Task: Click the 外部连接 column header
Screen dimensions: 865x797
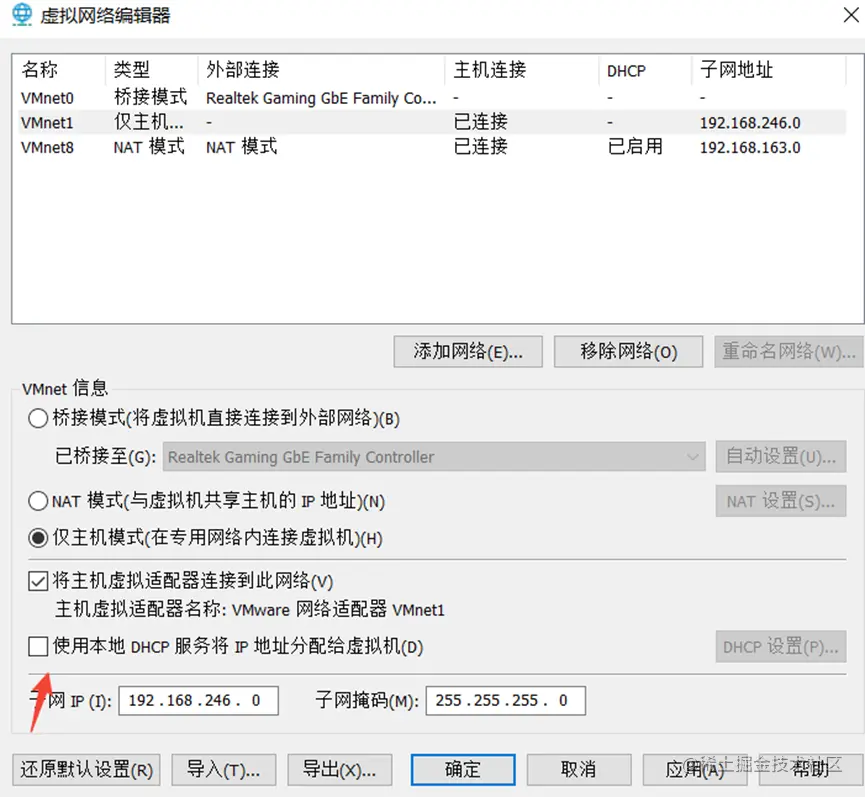Action: (321, 70)
